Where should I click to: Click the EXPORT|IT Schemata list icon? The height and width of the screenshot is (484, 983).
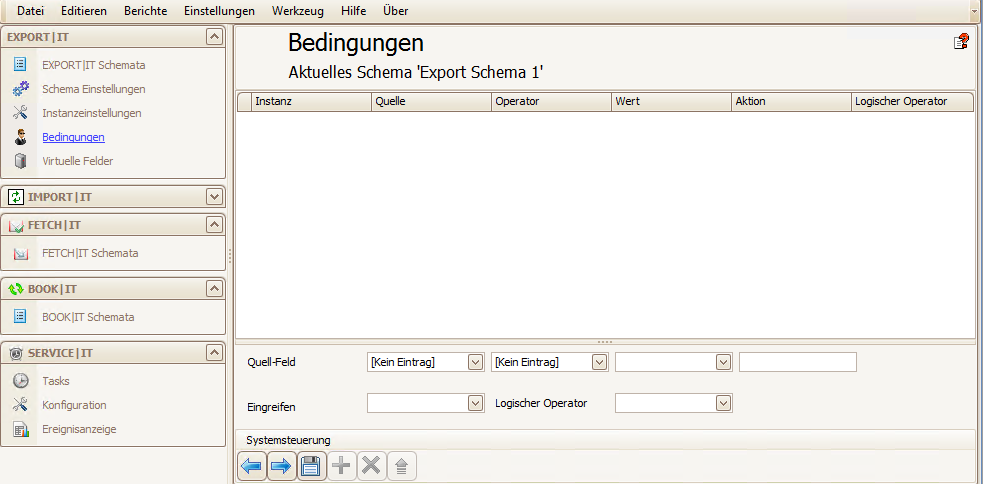[x=20, y=64]
